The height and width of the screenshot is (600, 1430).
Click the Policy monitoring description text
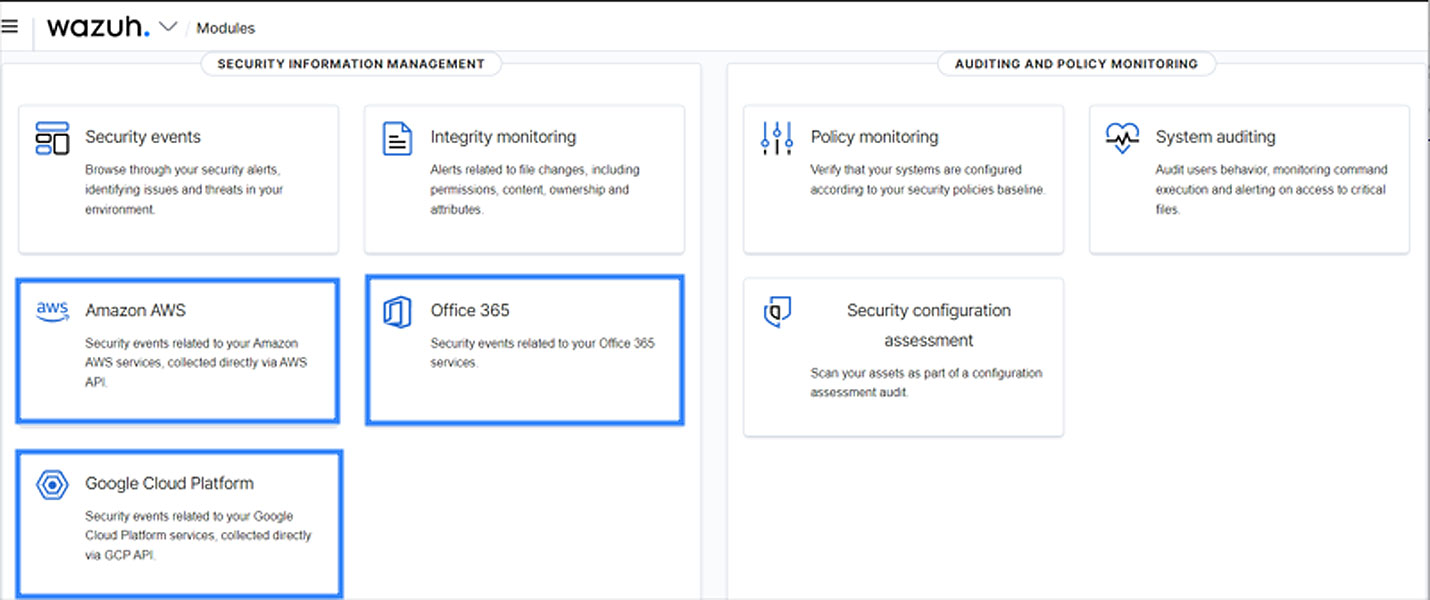click(x=927, y=180)
